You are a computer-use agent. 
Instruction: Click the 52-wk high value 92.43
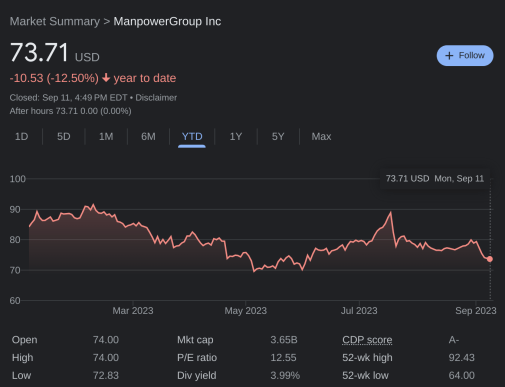coord(461,358)
